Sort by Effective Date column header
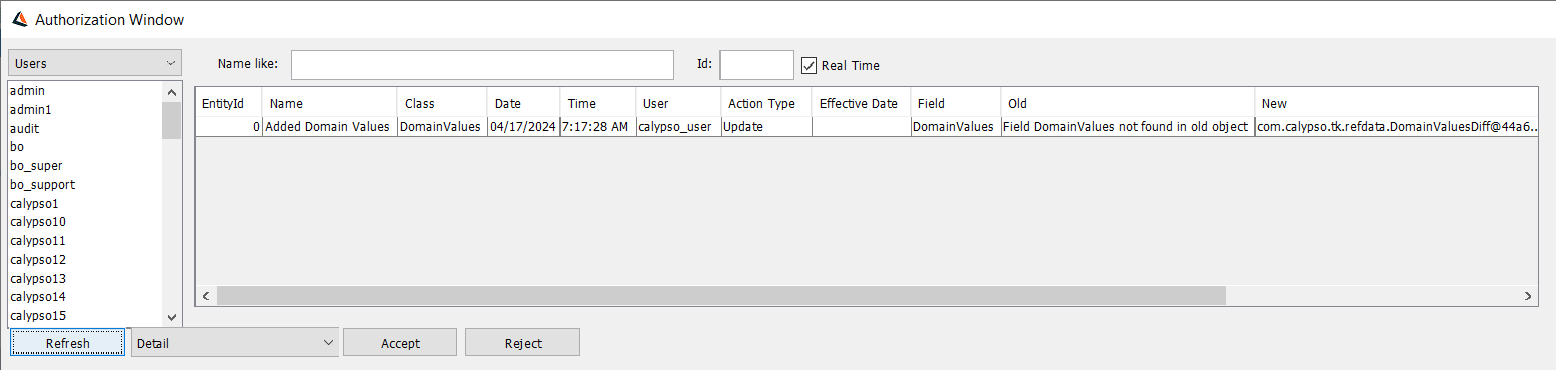The height and width of the screenshot is (370, 1556). 861,103
